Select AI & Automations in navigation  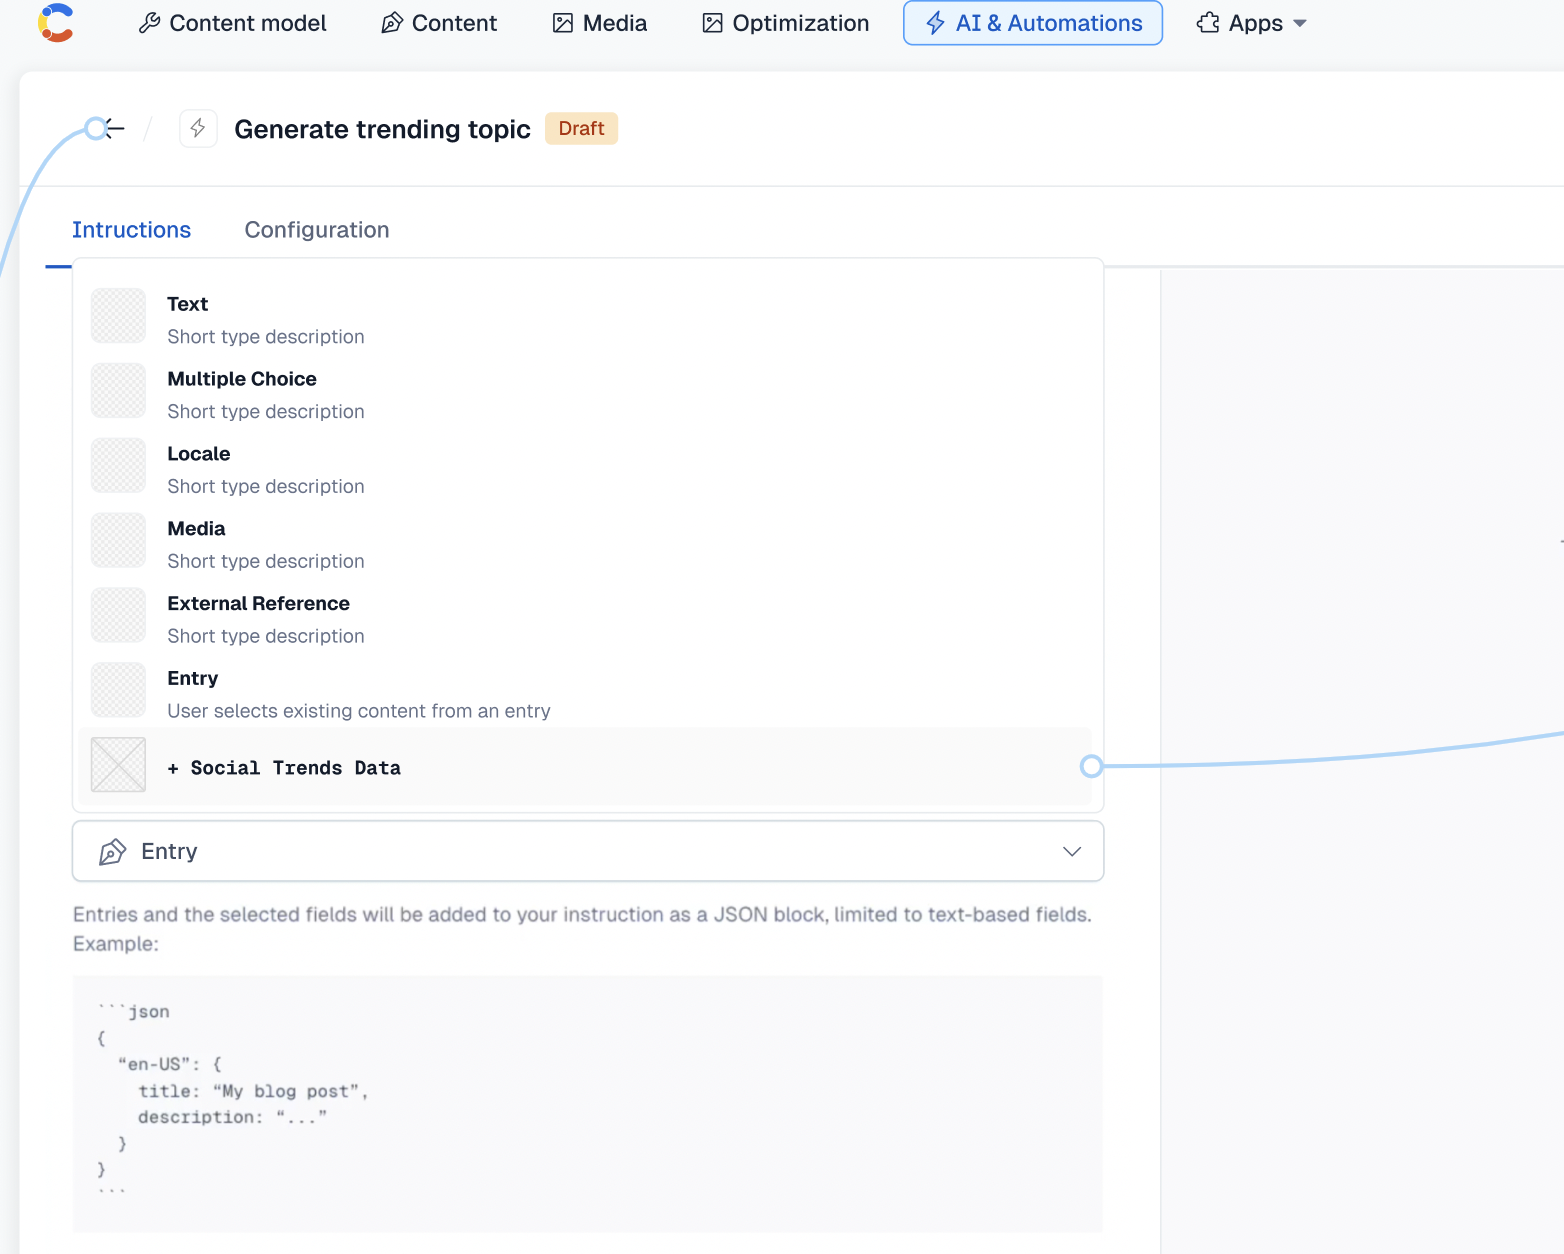point(1033,23)
